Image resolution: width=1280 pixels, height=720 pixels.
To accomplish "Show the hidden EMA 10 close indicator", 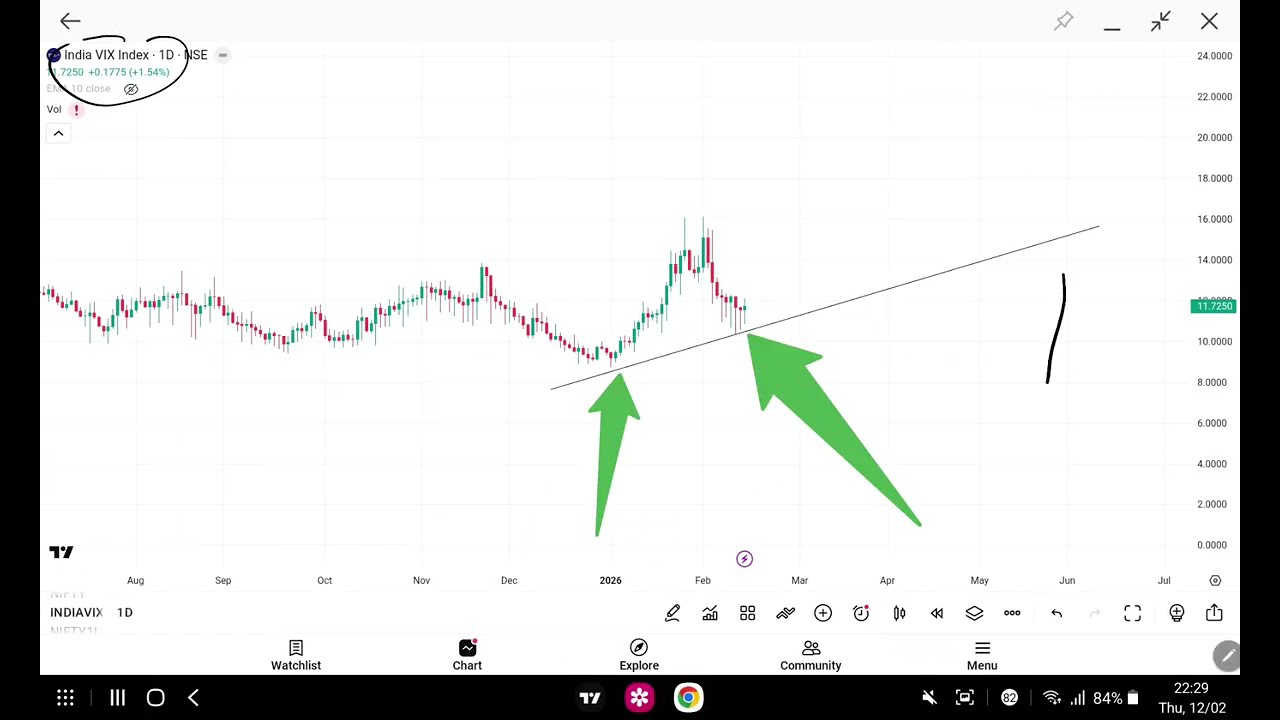I will (x=131, y=89).
